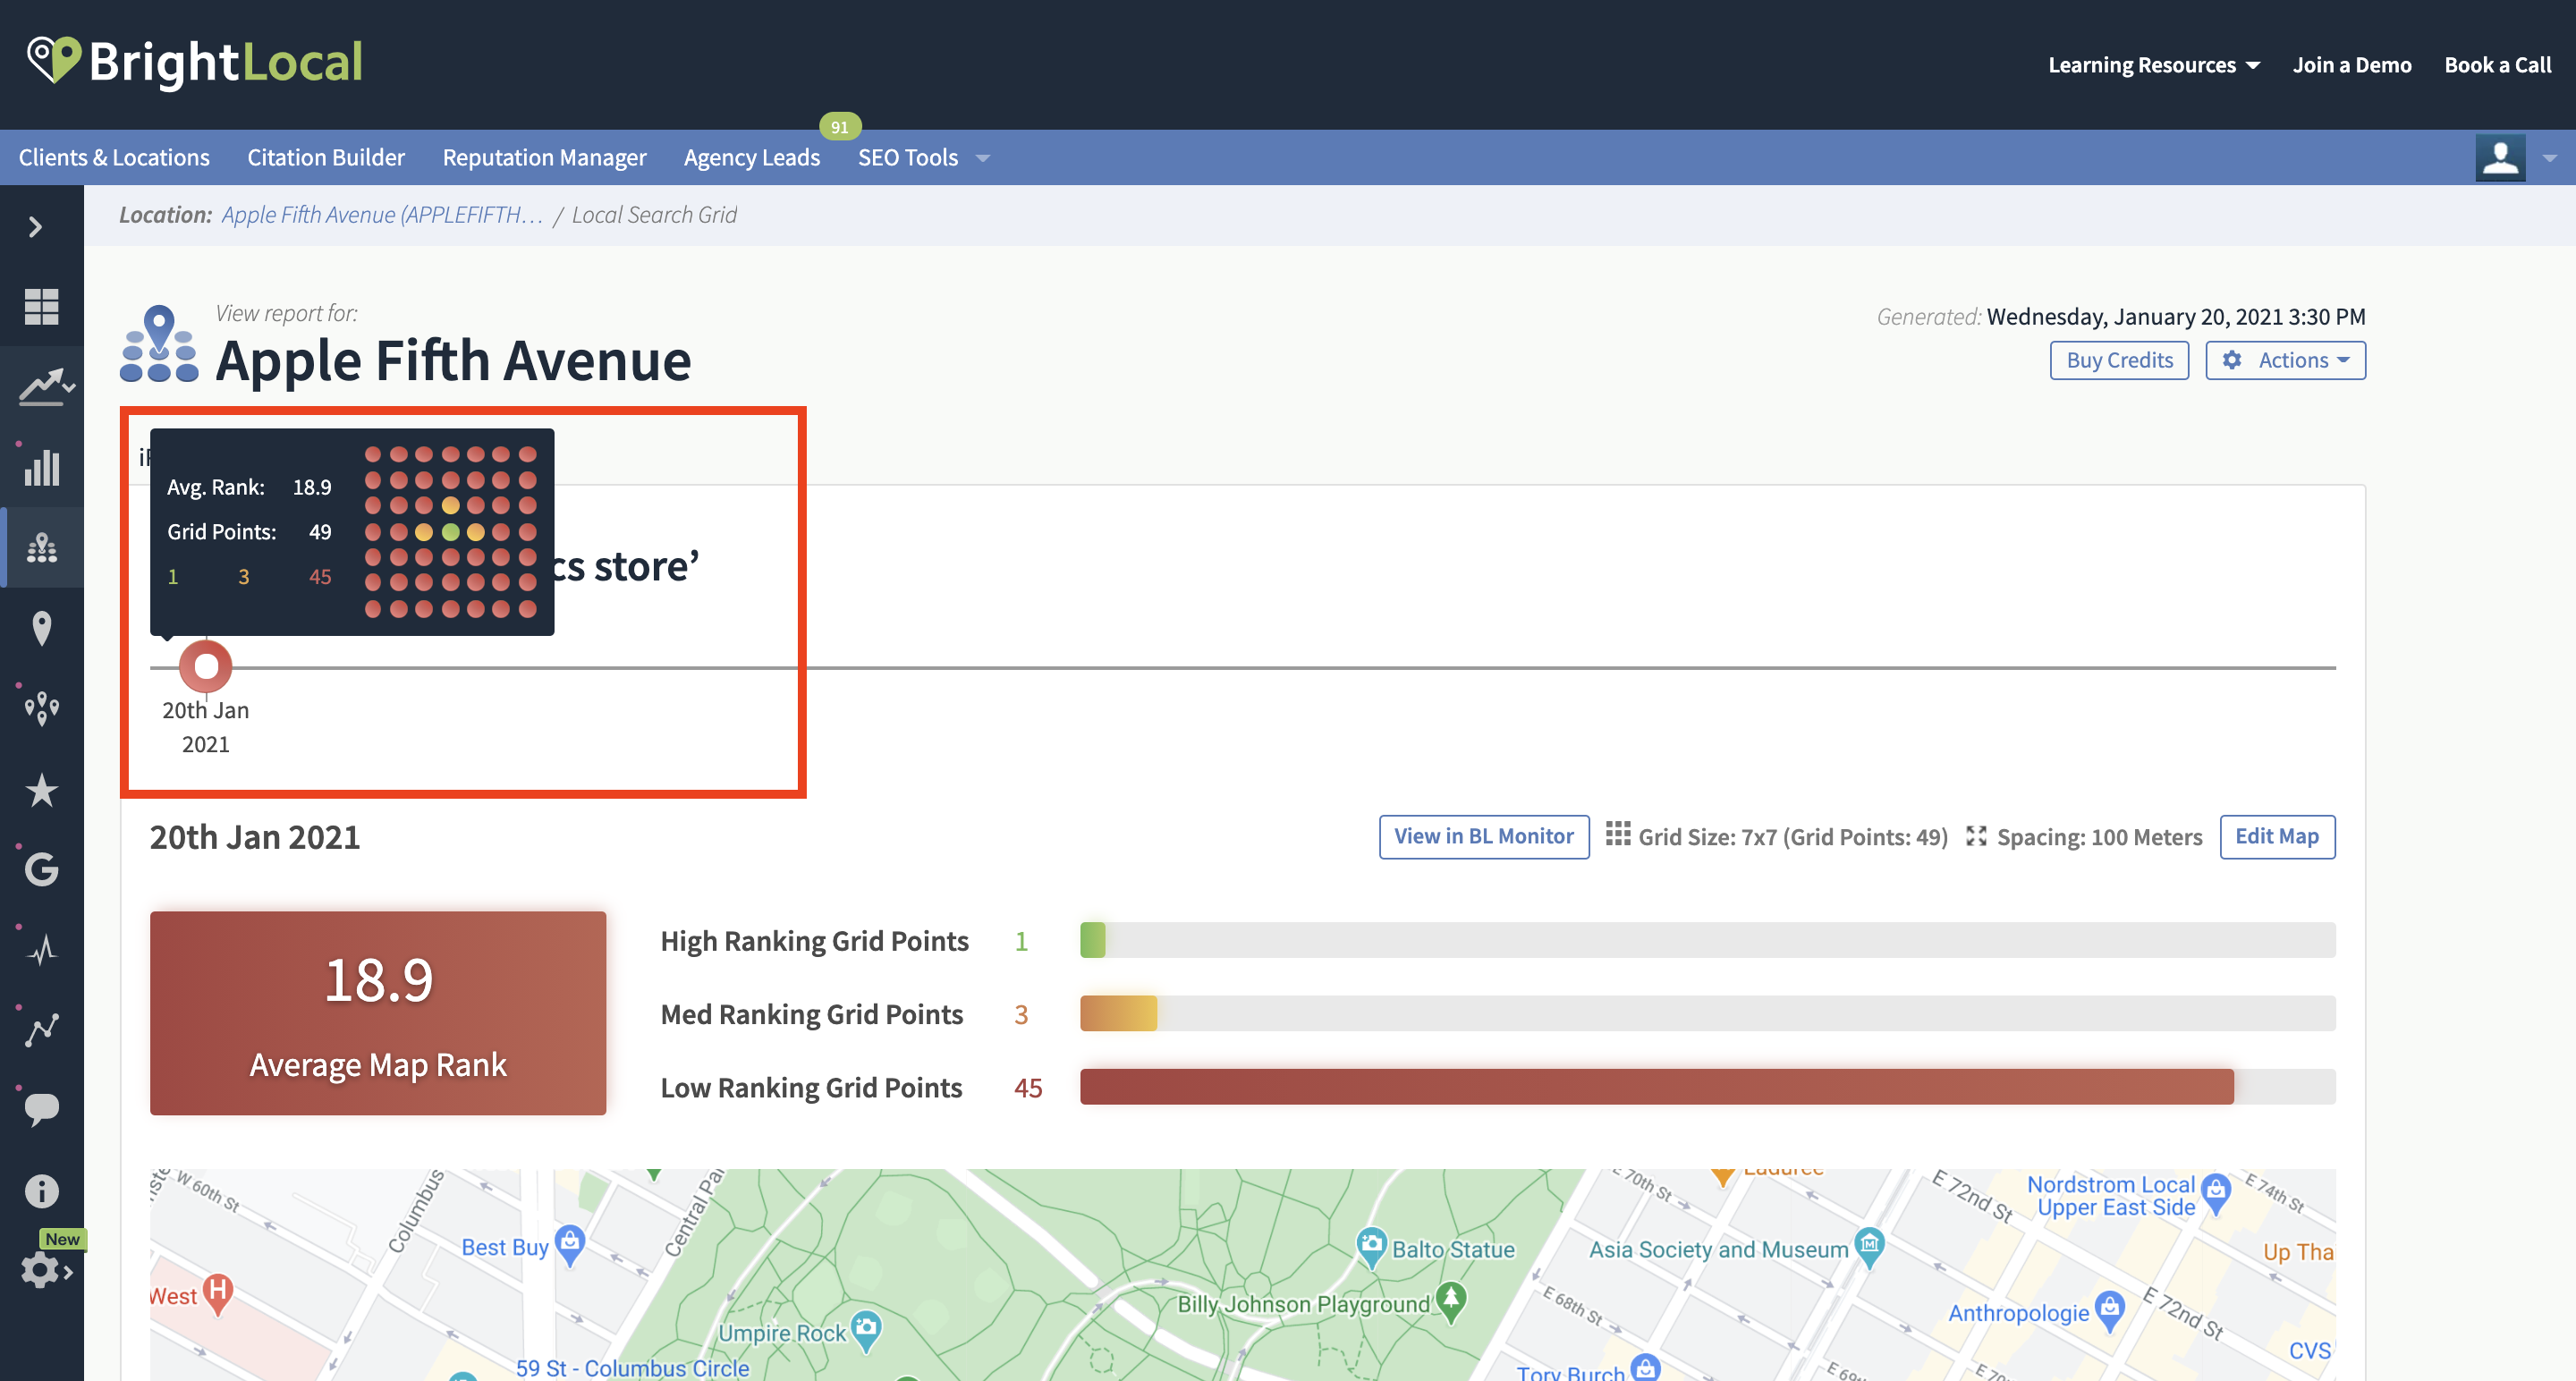
Task: Expand the left sidebar with the chevron arrow
Action: [36, 227]
